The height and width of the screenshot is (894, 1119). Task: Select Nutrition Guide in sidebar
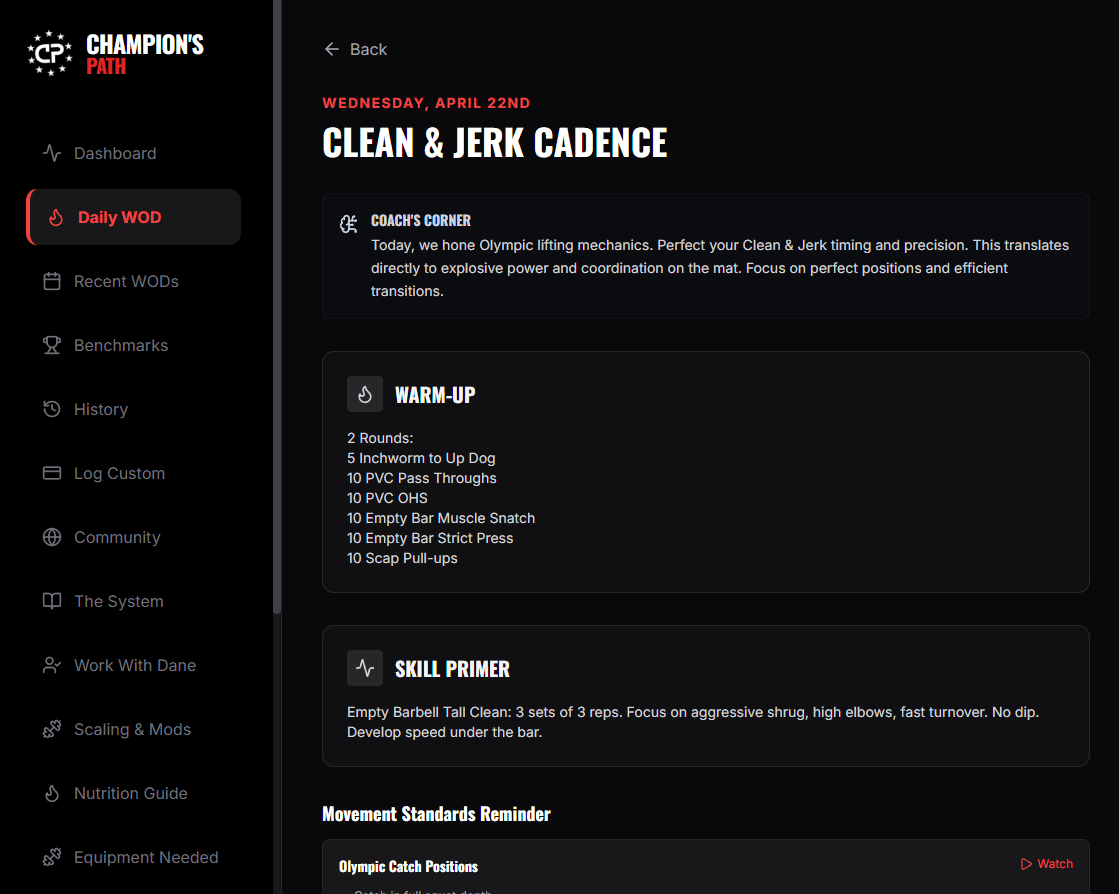(130, 793)
